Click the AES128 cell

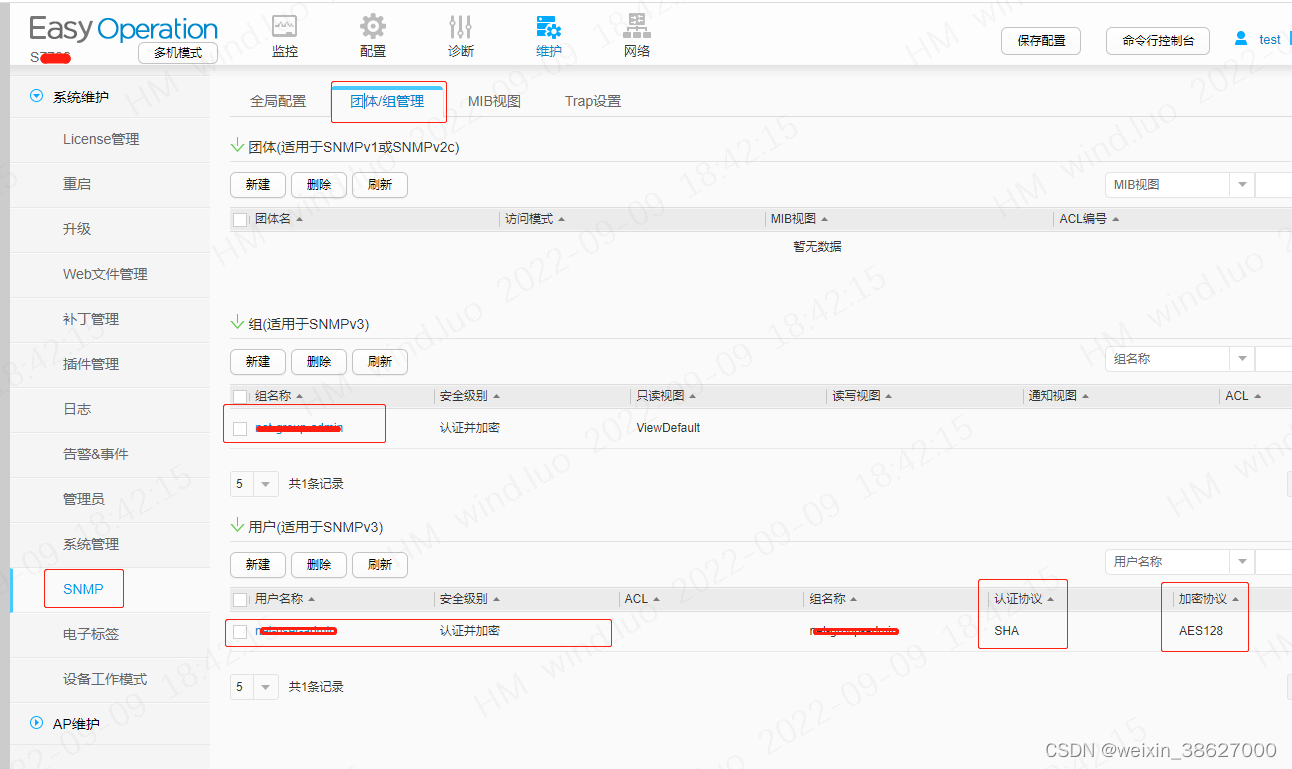[1201, 631]
